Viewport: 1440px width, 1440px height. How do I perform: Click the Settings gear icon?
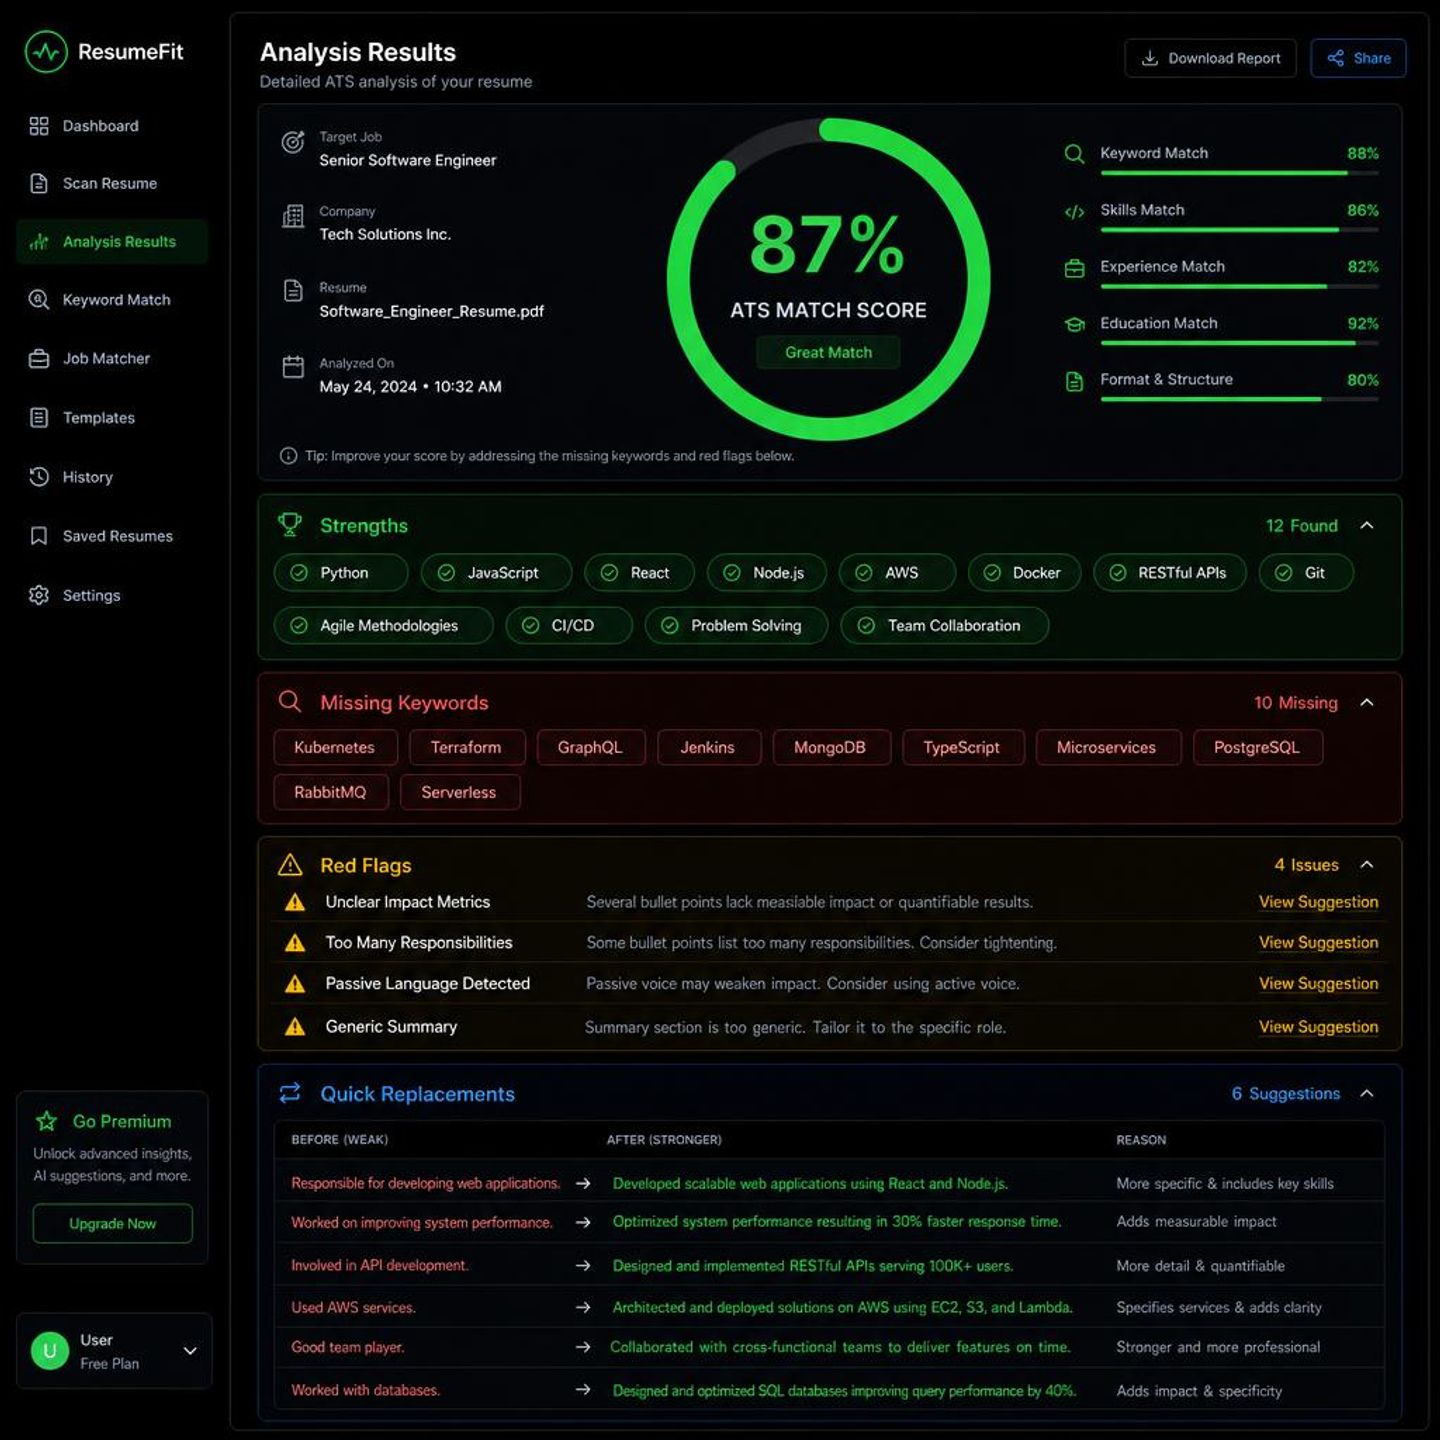point(39,595)
